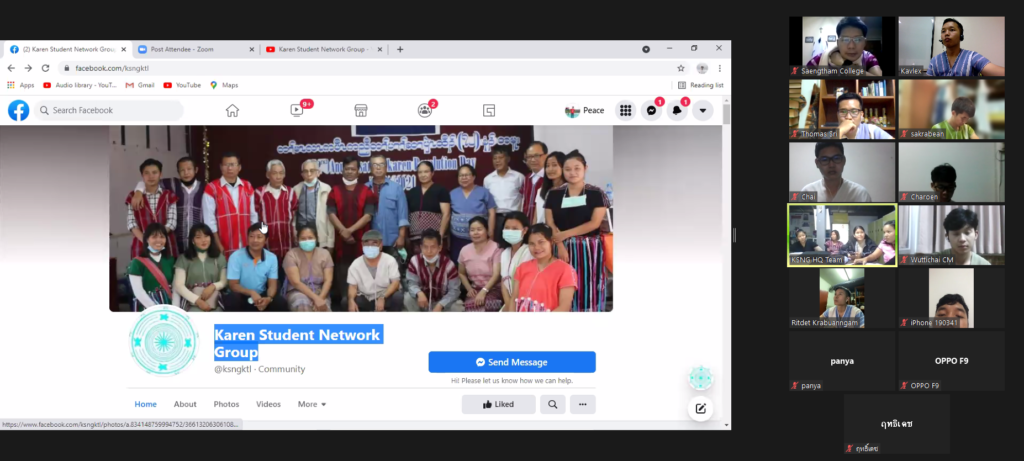Open the Gaming icon in Facebook navbar
1024x461 pixels.
tap(488, 110)
